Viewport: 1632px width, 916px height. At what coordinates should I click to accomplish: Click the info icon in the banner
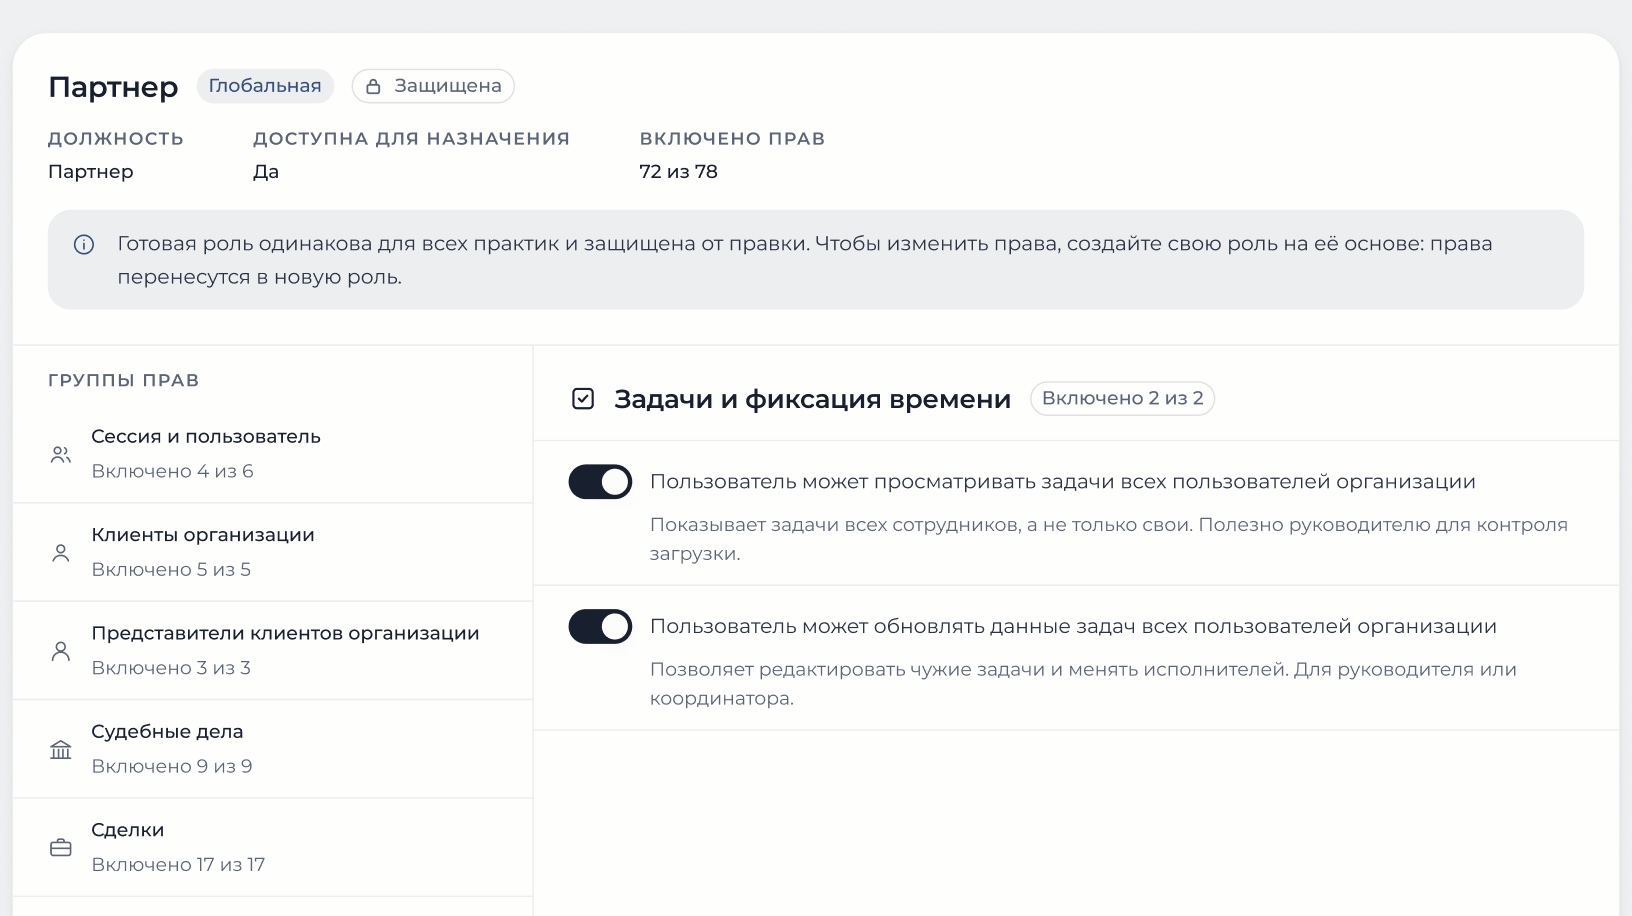(84, 244)
